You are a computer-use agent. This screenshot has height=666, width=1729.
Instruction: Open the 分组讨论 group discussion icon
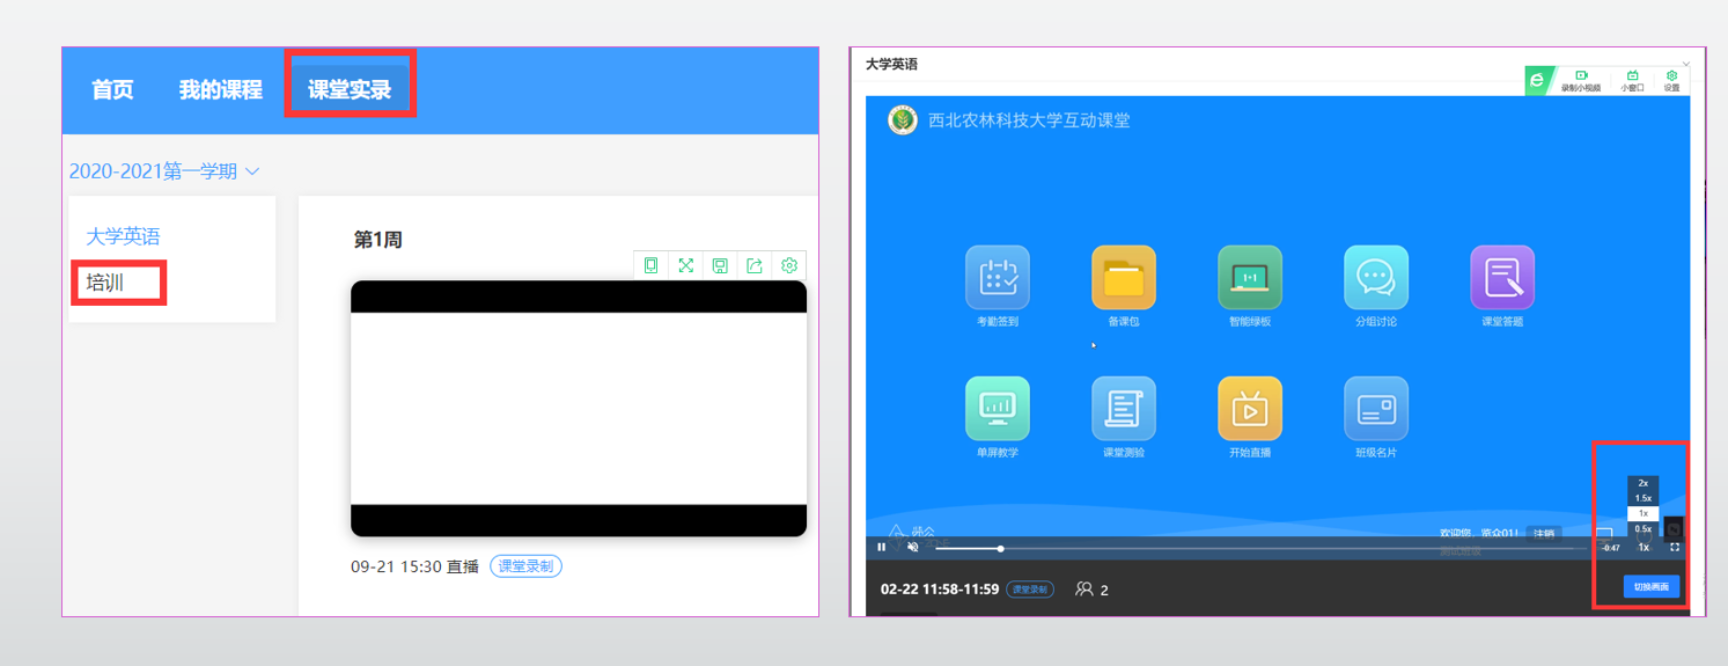[1376, 278]
